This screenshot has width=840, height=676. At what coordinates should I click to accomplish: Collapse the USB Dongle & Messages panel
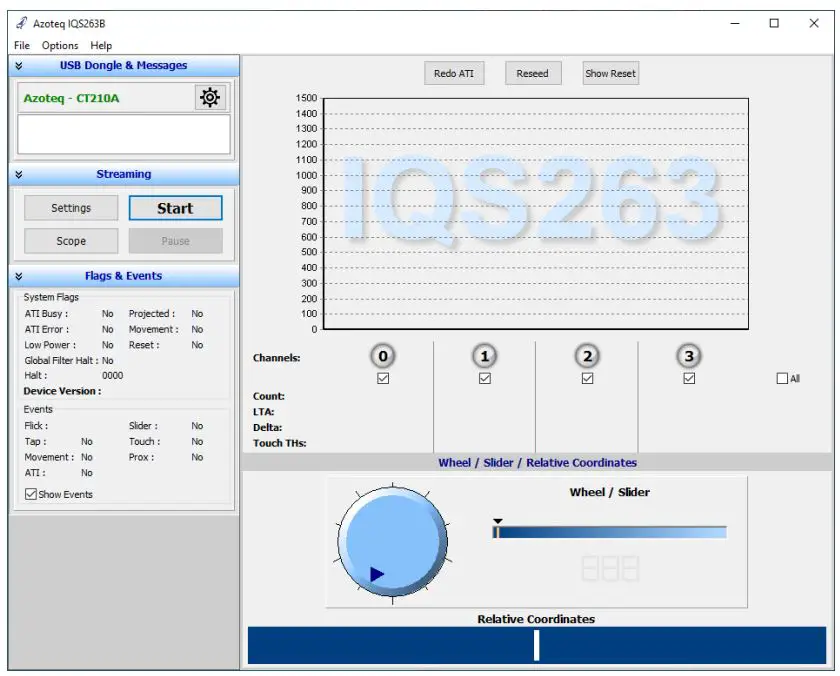(17, 64)
